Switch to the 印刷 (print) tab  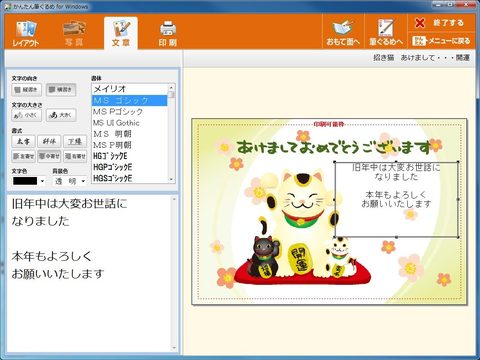pyautogui.click(x=167, y=33)
